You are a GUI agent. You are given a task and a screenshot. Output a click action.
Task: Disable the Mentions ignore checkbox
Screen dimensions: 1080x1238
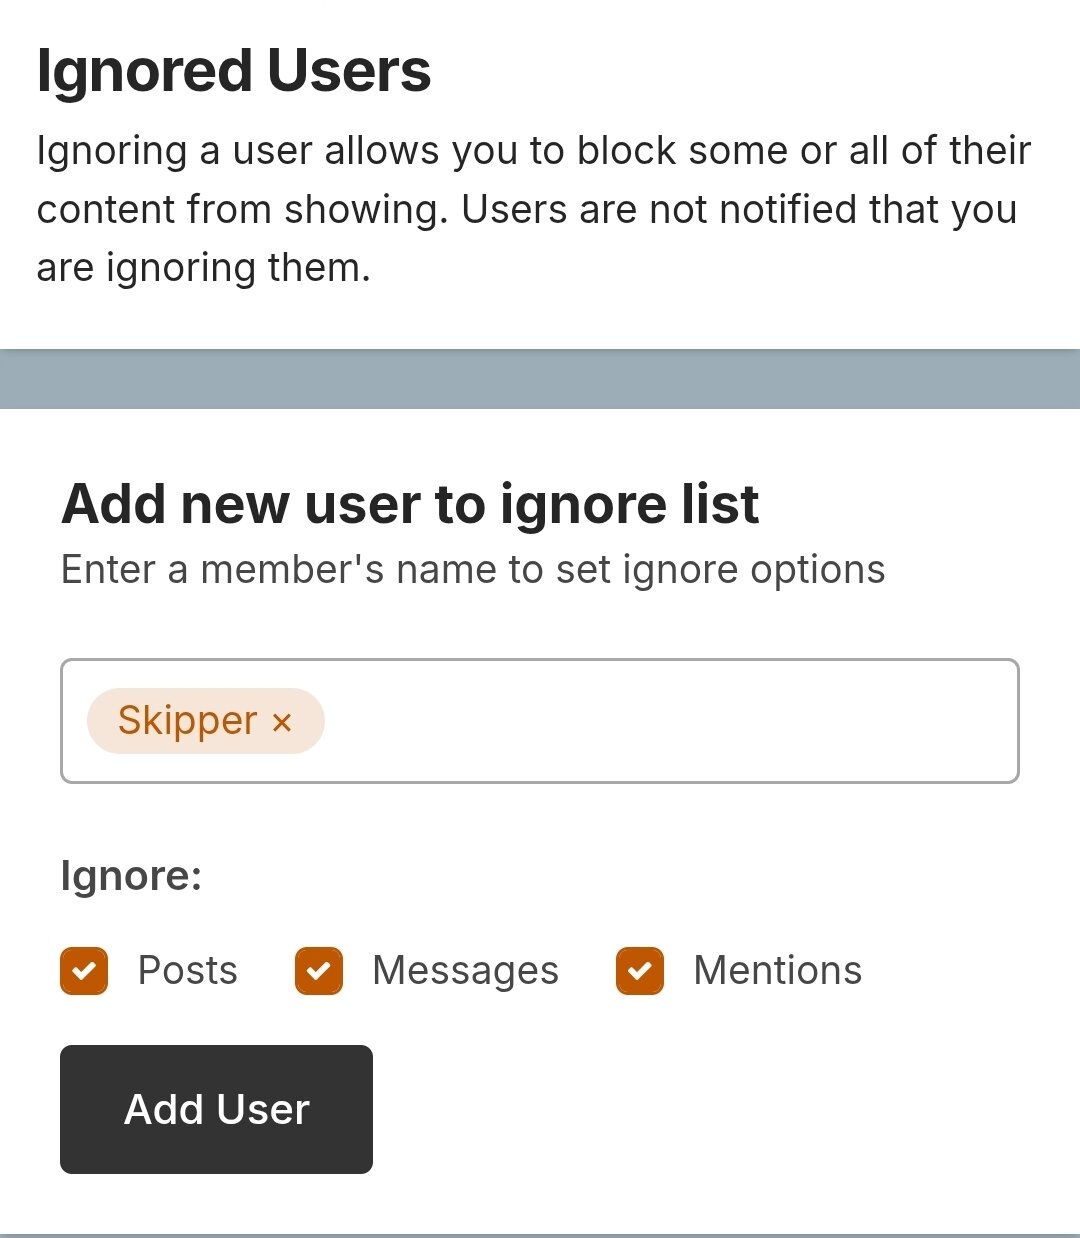[x=640, y=971]
